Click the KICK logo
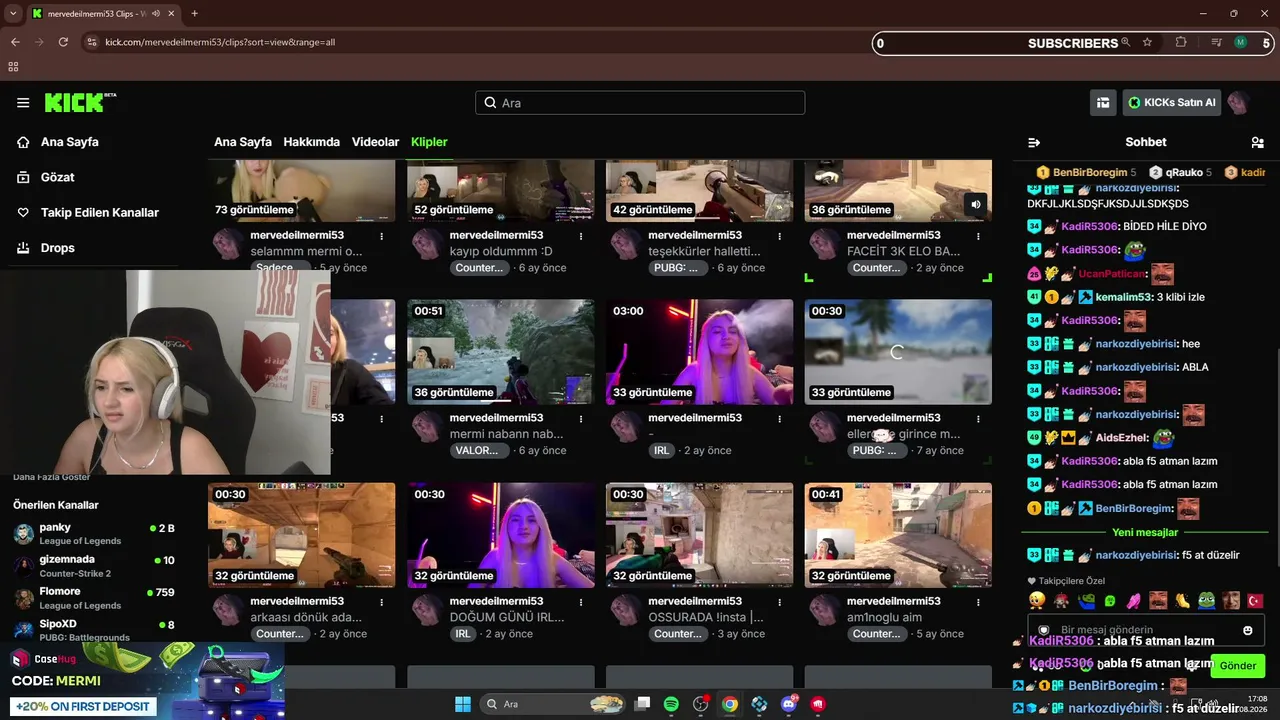Image resolution: width=1280 pixels, height=720 pixels. 80,102
